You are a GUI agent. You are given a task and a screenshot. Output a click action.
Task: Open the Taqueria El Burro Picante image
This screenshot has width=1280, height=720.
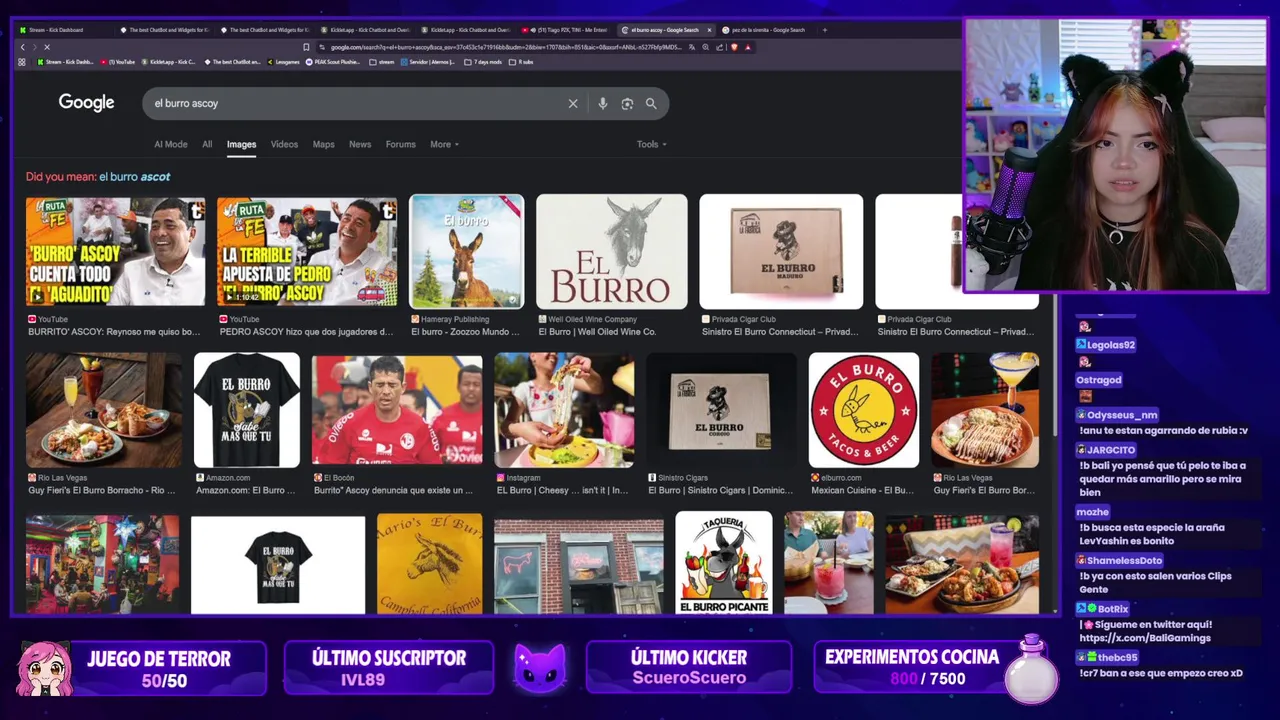point(724,563)
